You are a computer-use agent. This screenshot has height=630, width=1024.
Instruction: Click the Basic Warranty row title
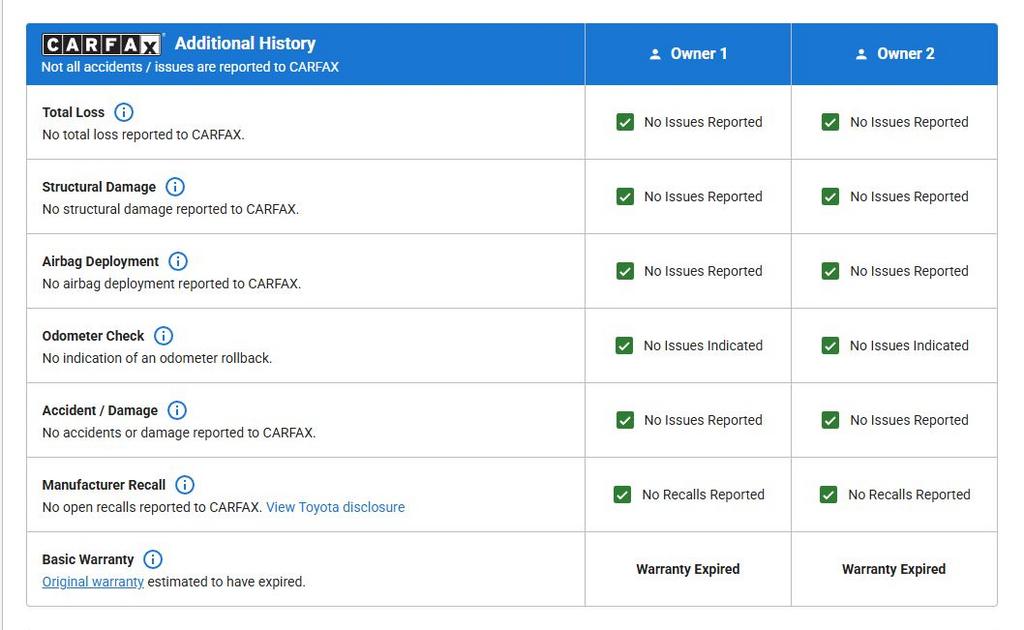pyautogui.click(x=88, y=559)
